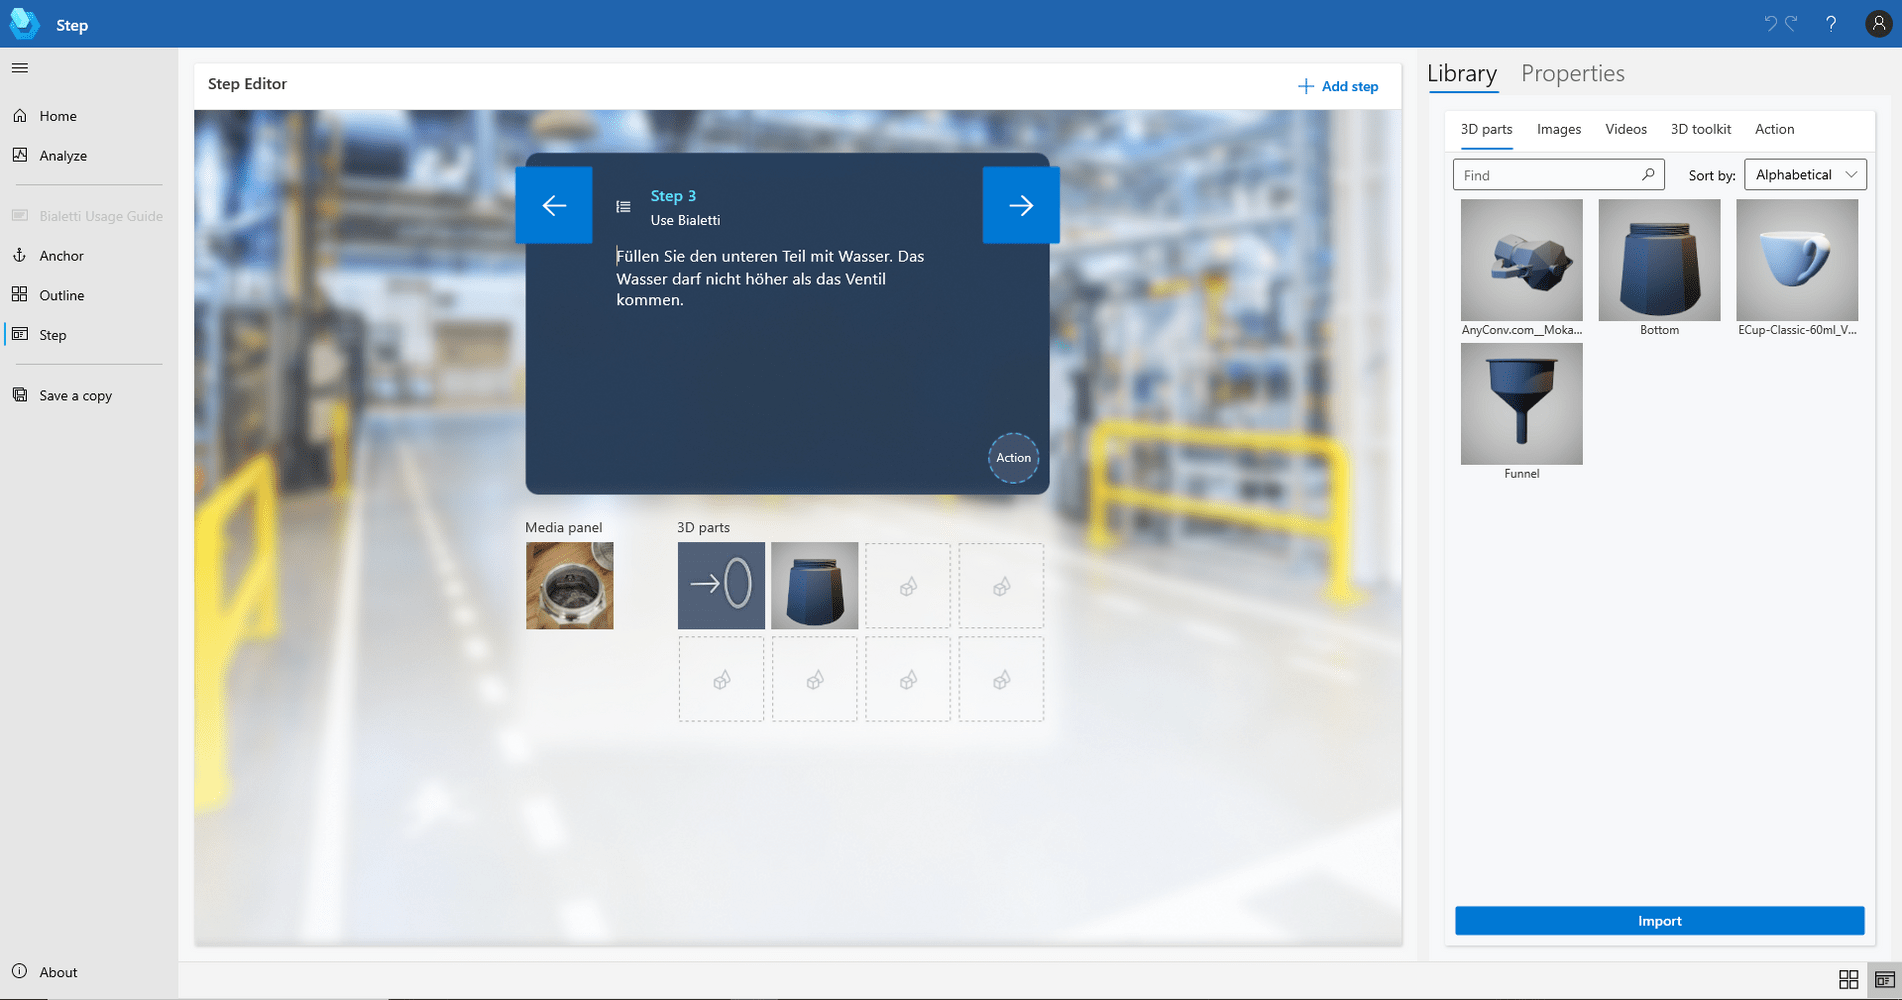
Task: Click Add step link
Action: point(1338,86)
